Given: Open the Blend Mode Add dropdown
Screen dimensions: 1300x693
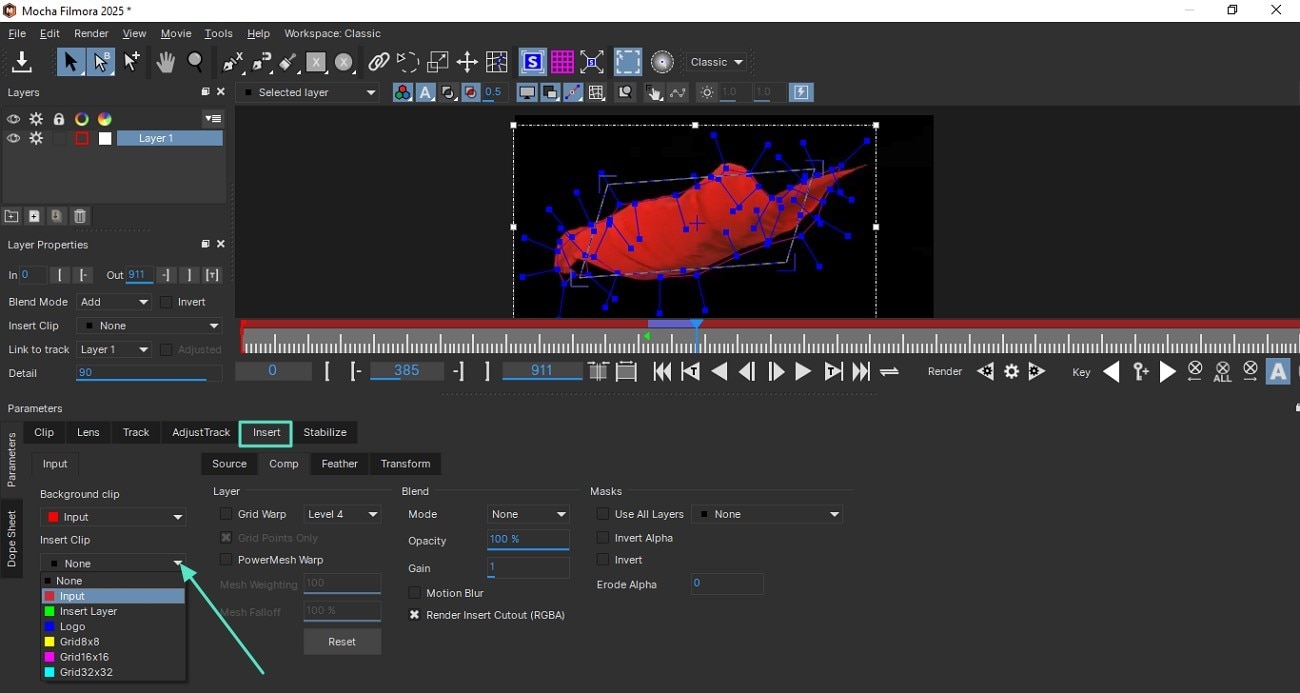Looking at the screenshot, I should point(114,302).
